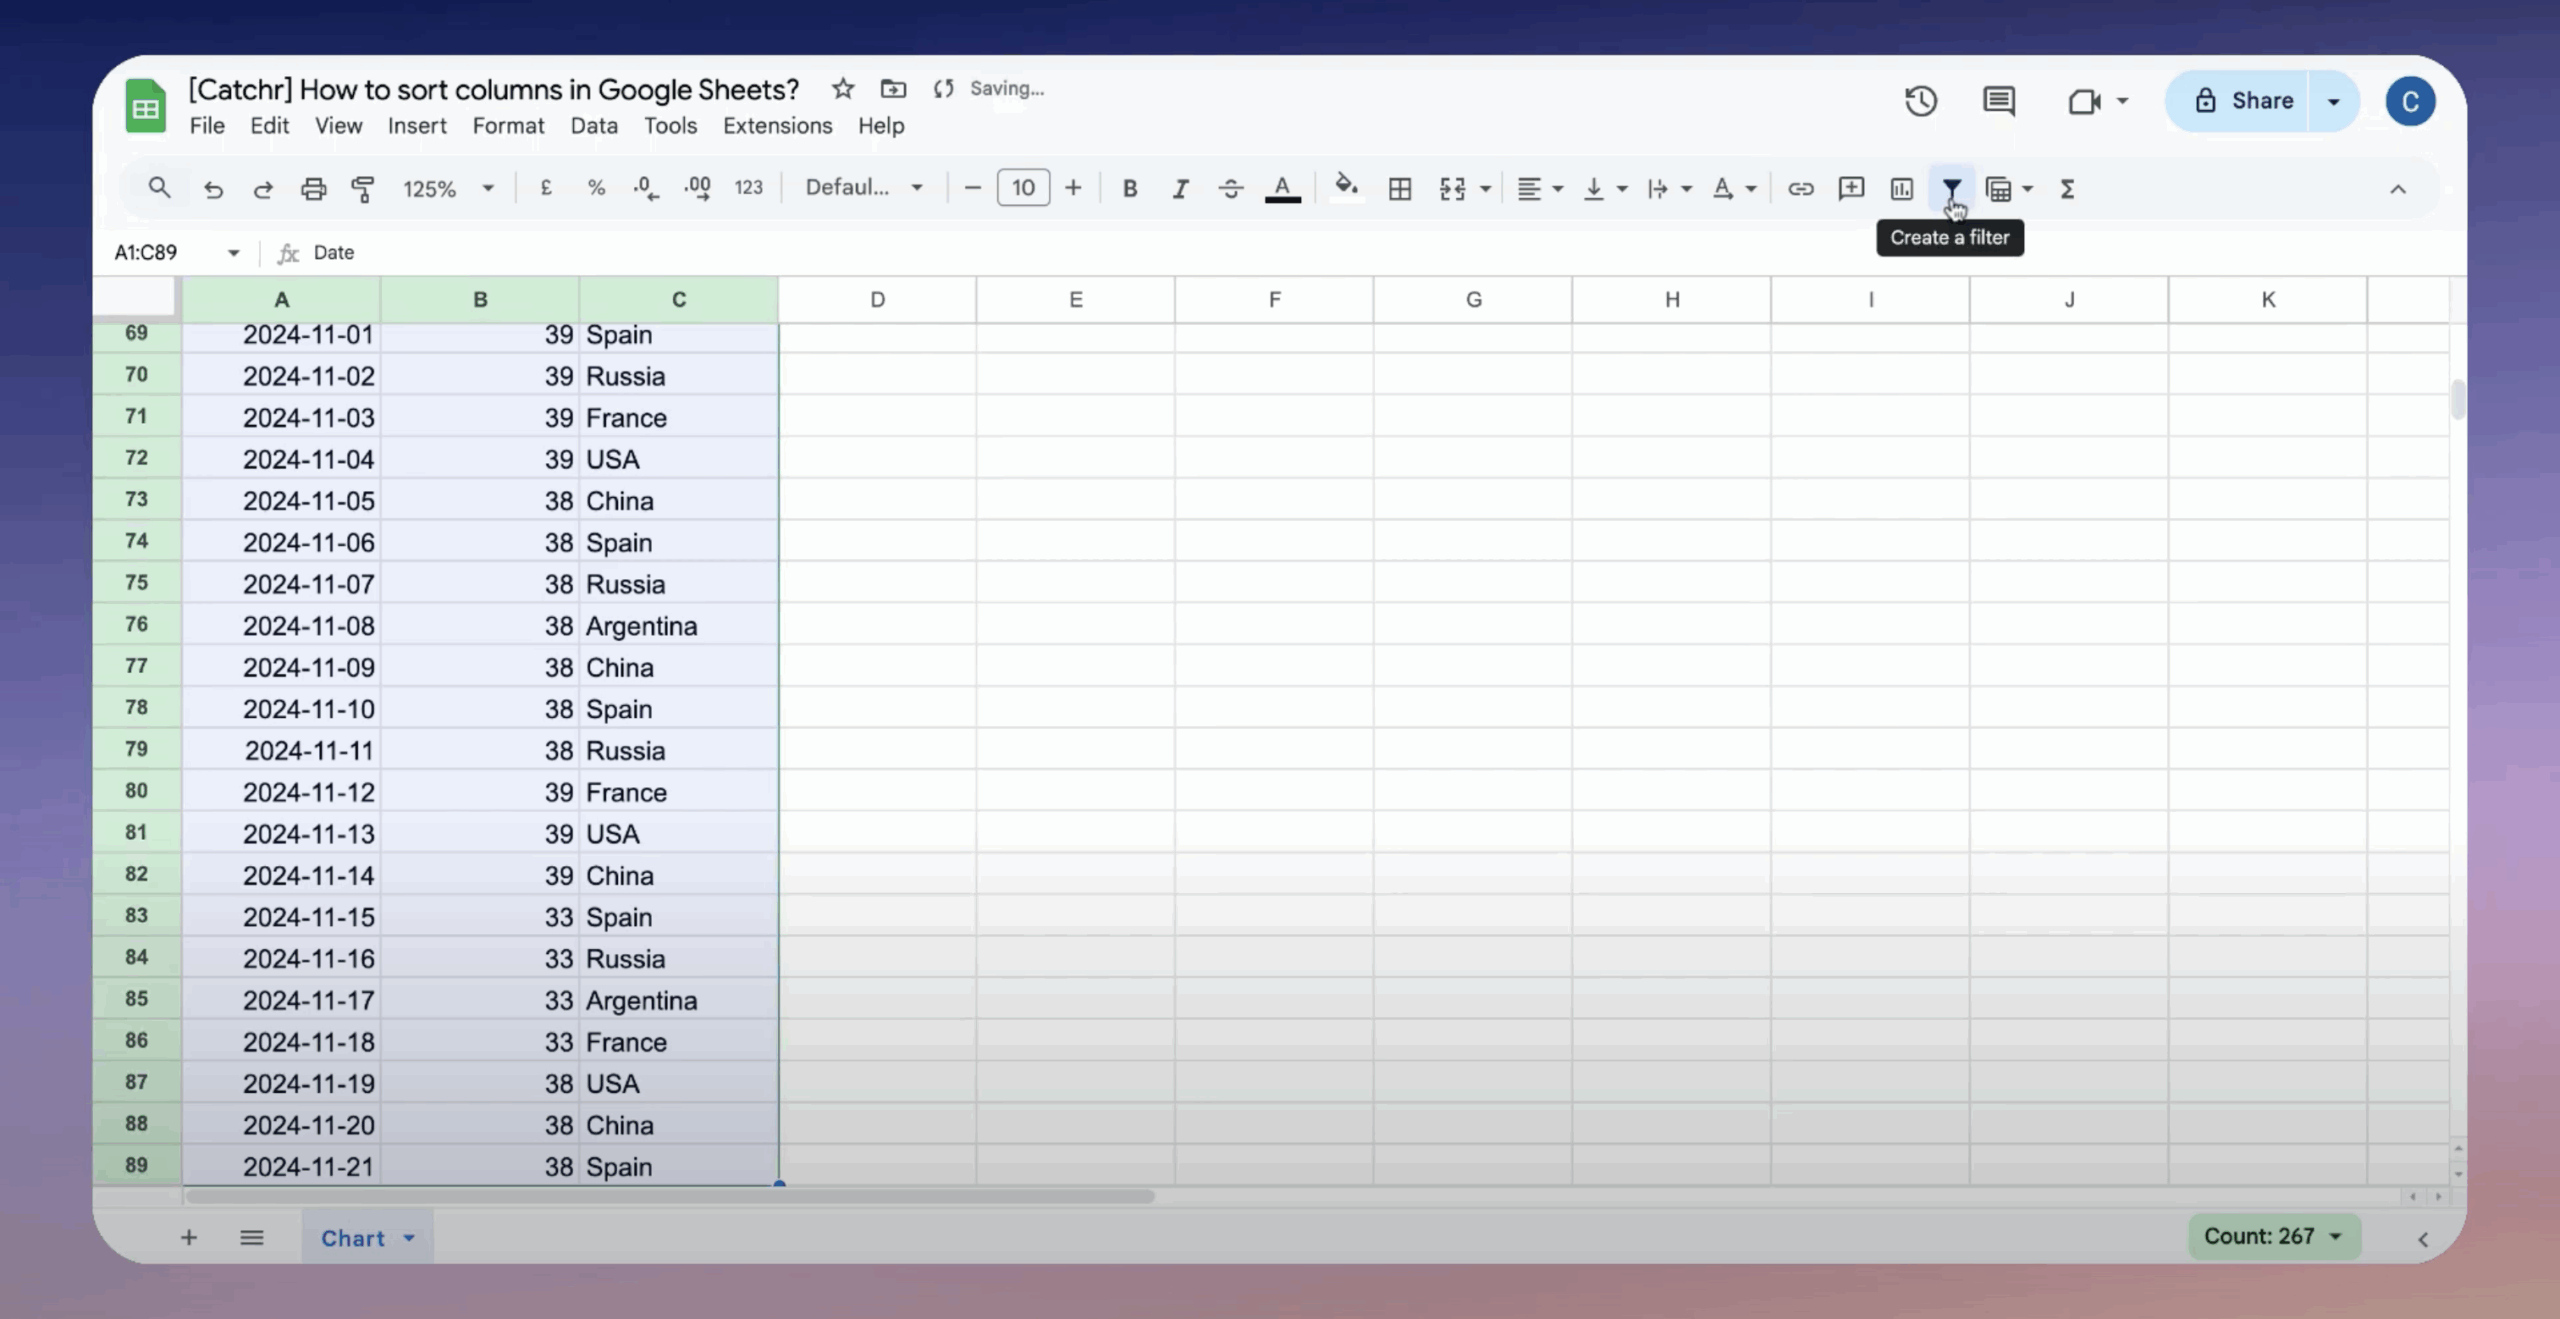Click the Paint format icon
Image resolution: width=2560 pixels, height=1319 pixels.
pyautogui.click(x=363, y=188)
